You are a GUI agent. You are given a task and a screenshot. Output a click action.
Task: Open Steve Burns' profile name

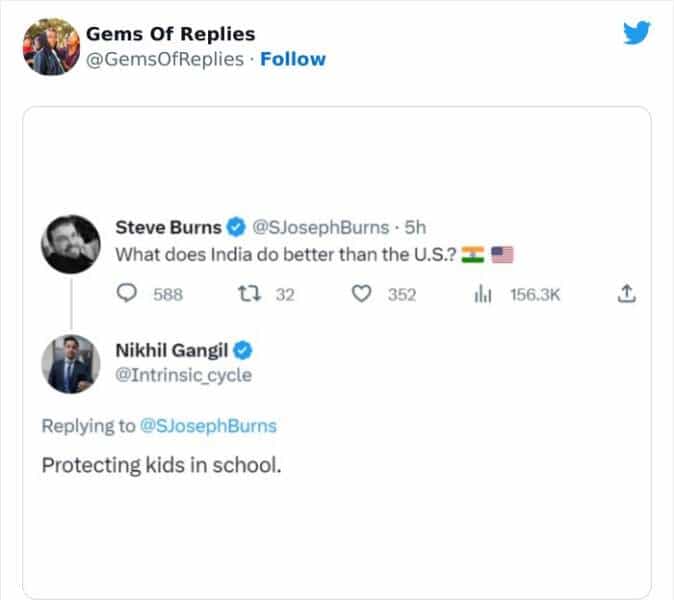[x=168, y=227]
